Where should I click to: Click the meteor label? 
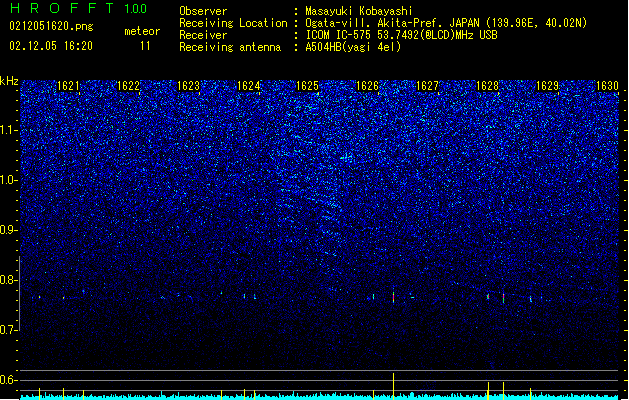coord(142,31)
